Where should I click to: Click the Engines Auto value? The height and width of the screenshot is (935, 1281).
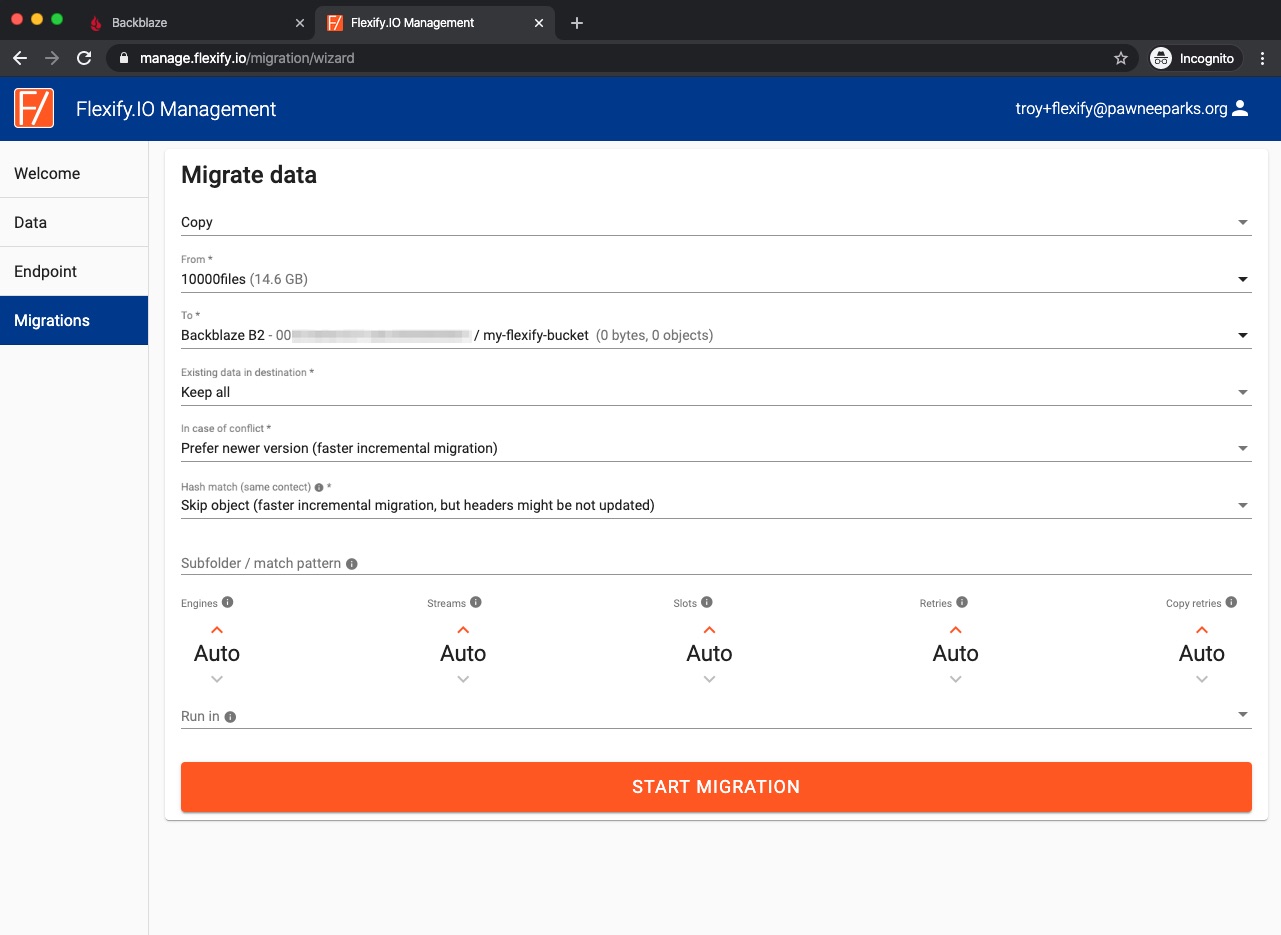pos(217,653)
